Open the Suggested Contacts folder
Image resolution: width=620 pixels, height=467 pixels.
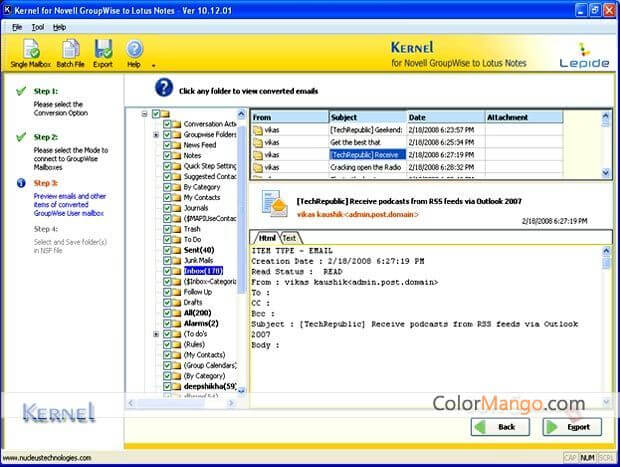coord(210,176)
